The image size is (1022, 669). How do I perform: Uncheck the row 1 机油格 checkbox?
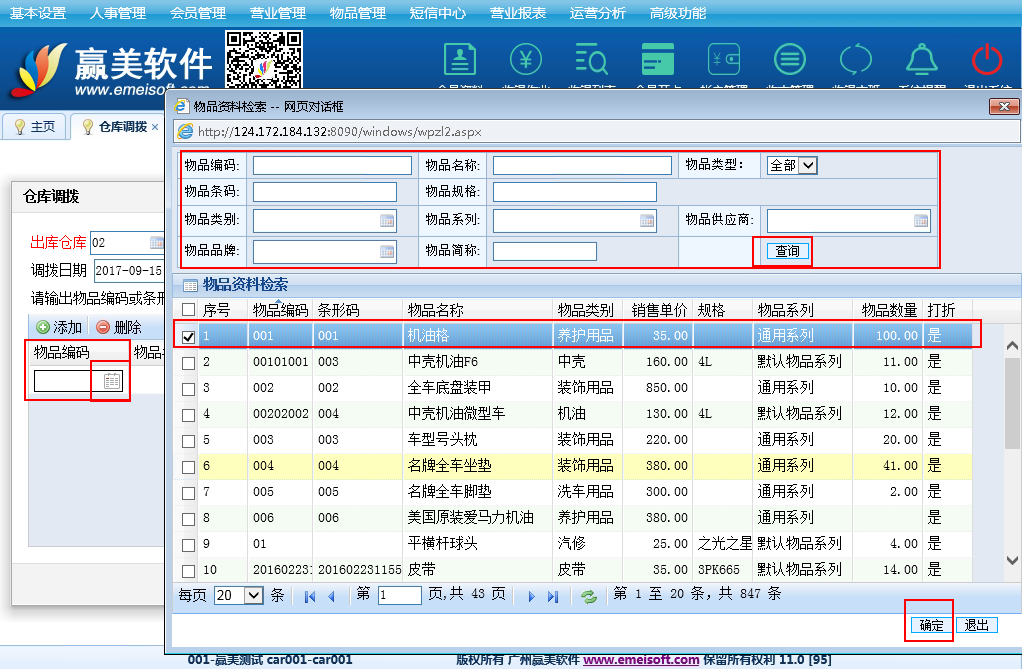tap(188, 336)
